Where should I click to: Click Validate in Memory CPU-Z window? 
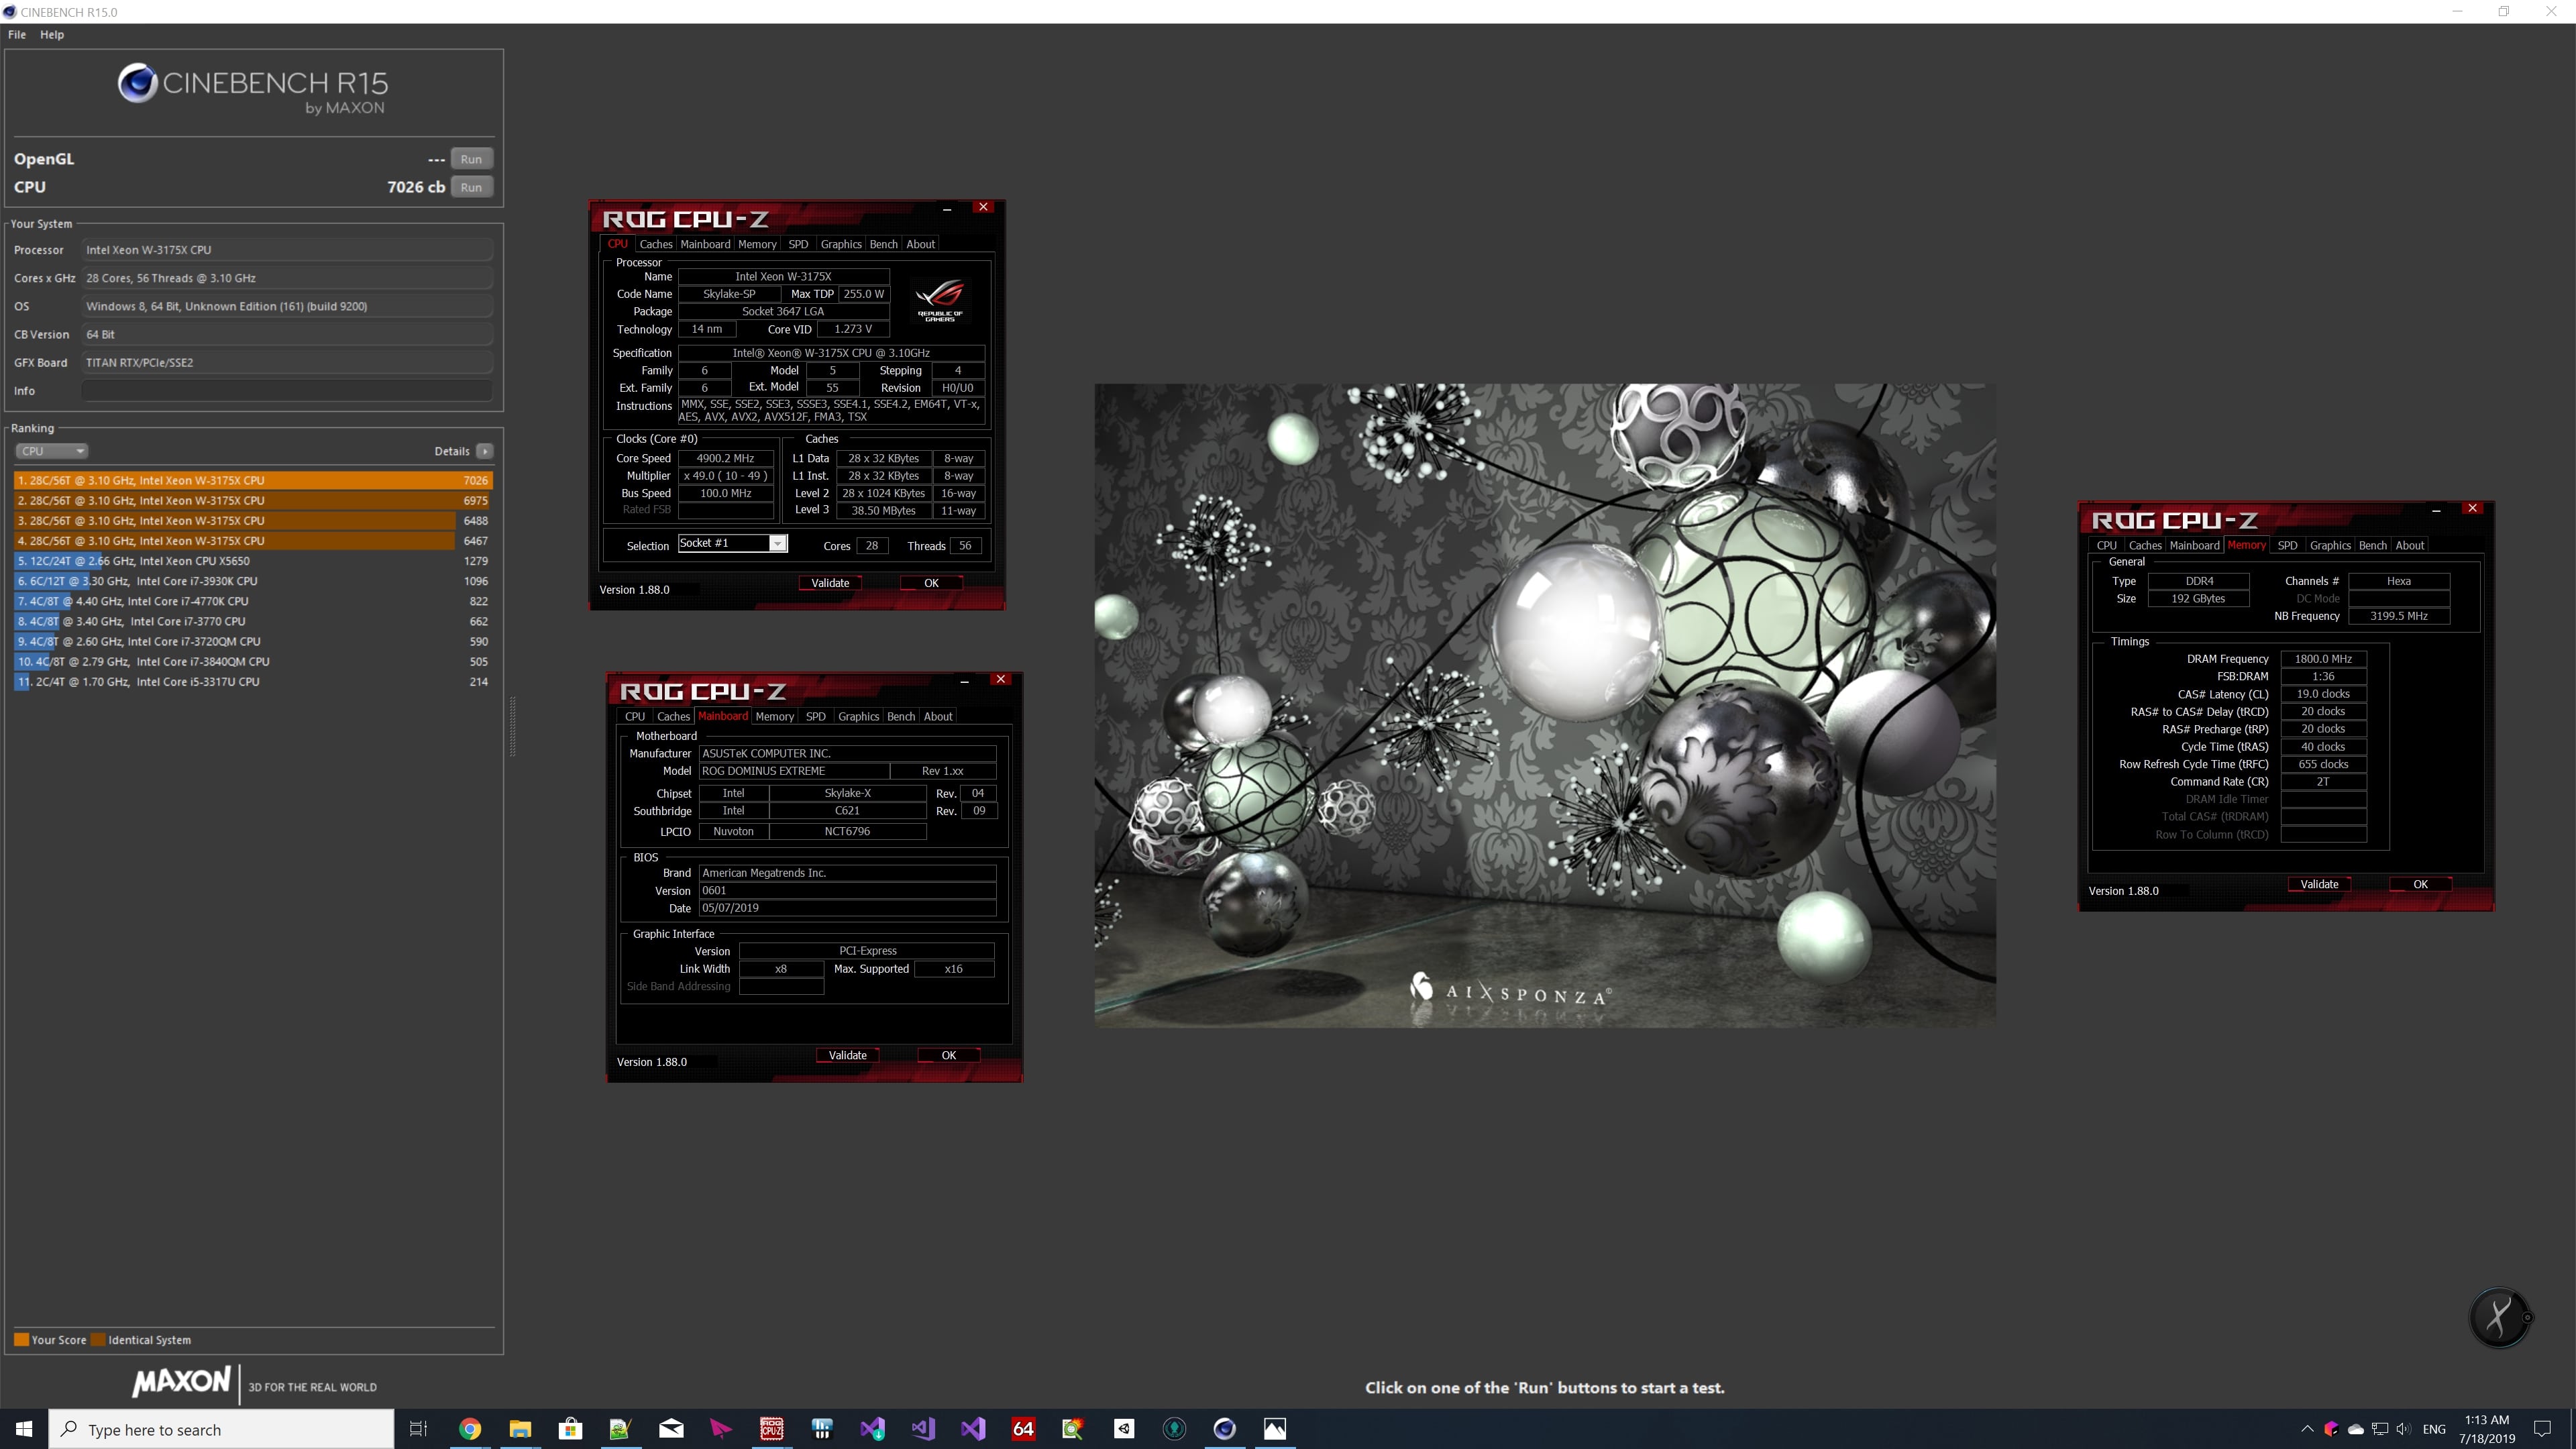pos(2319,884)
